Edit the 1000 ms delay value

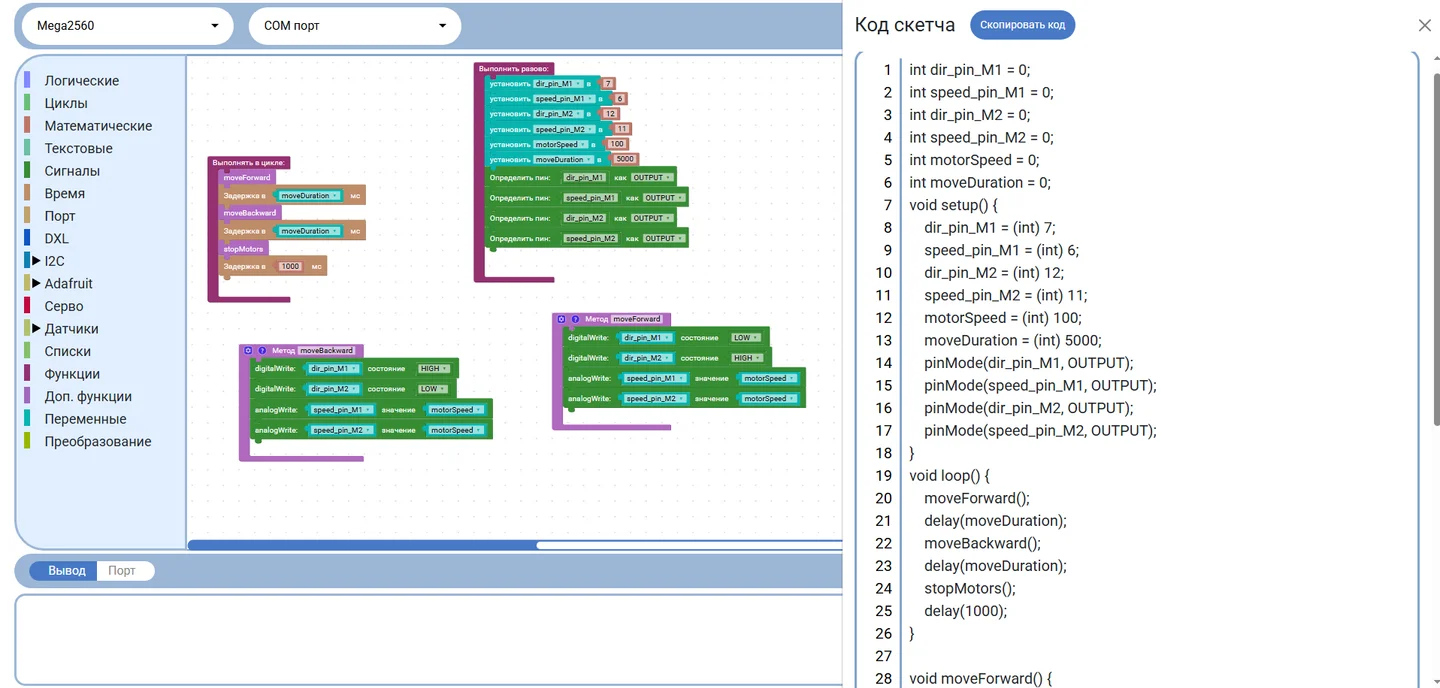point(290,267)
